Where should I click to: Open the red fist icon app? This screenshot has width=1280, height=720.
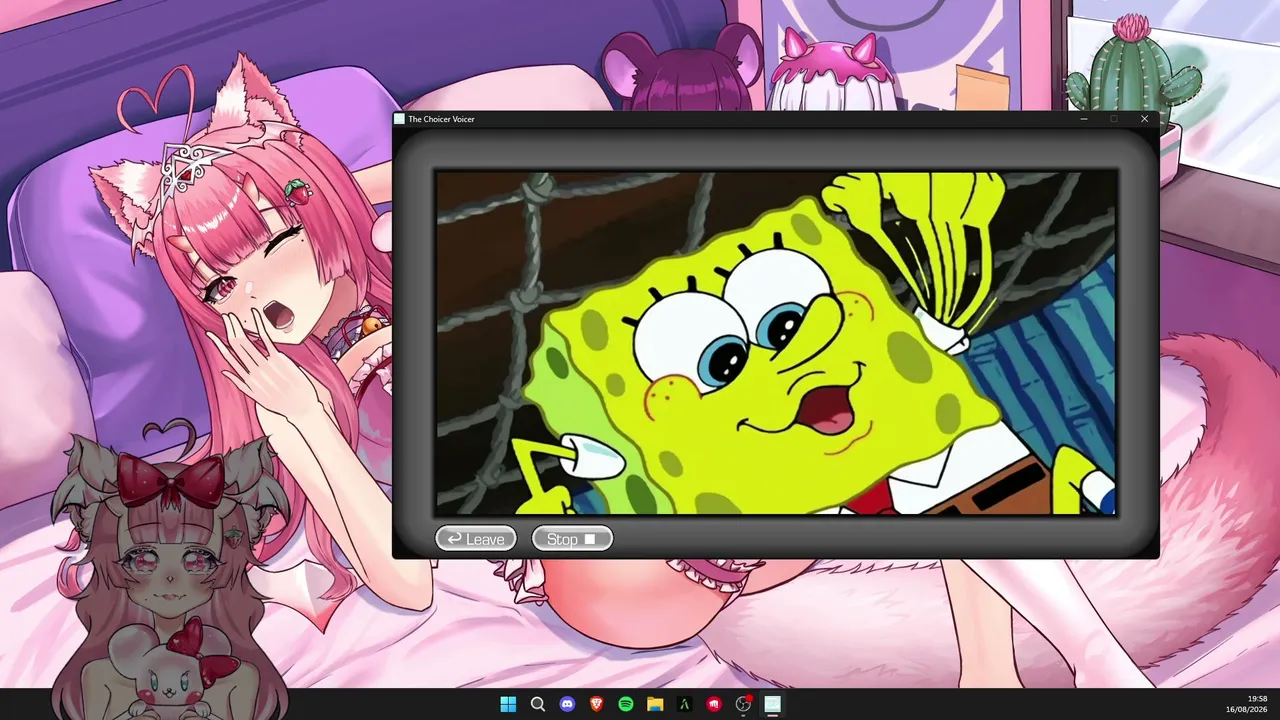click(x=714, y=704)
